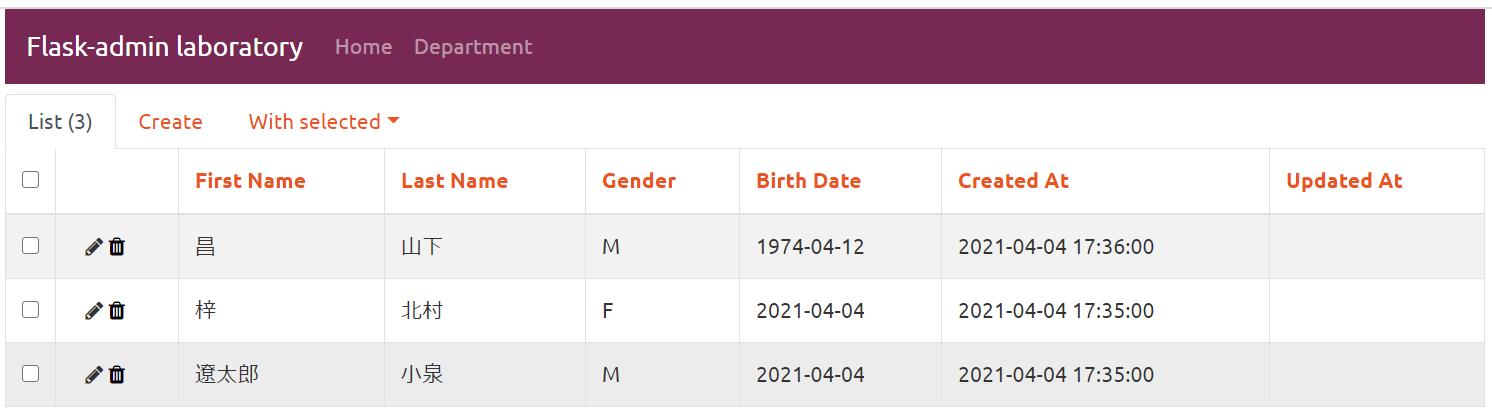
Task: Check the checkbox for the 昌 row
Action: point(30,245)
